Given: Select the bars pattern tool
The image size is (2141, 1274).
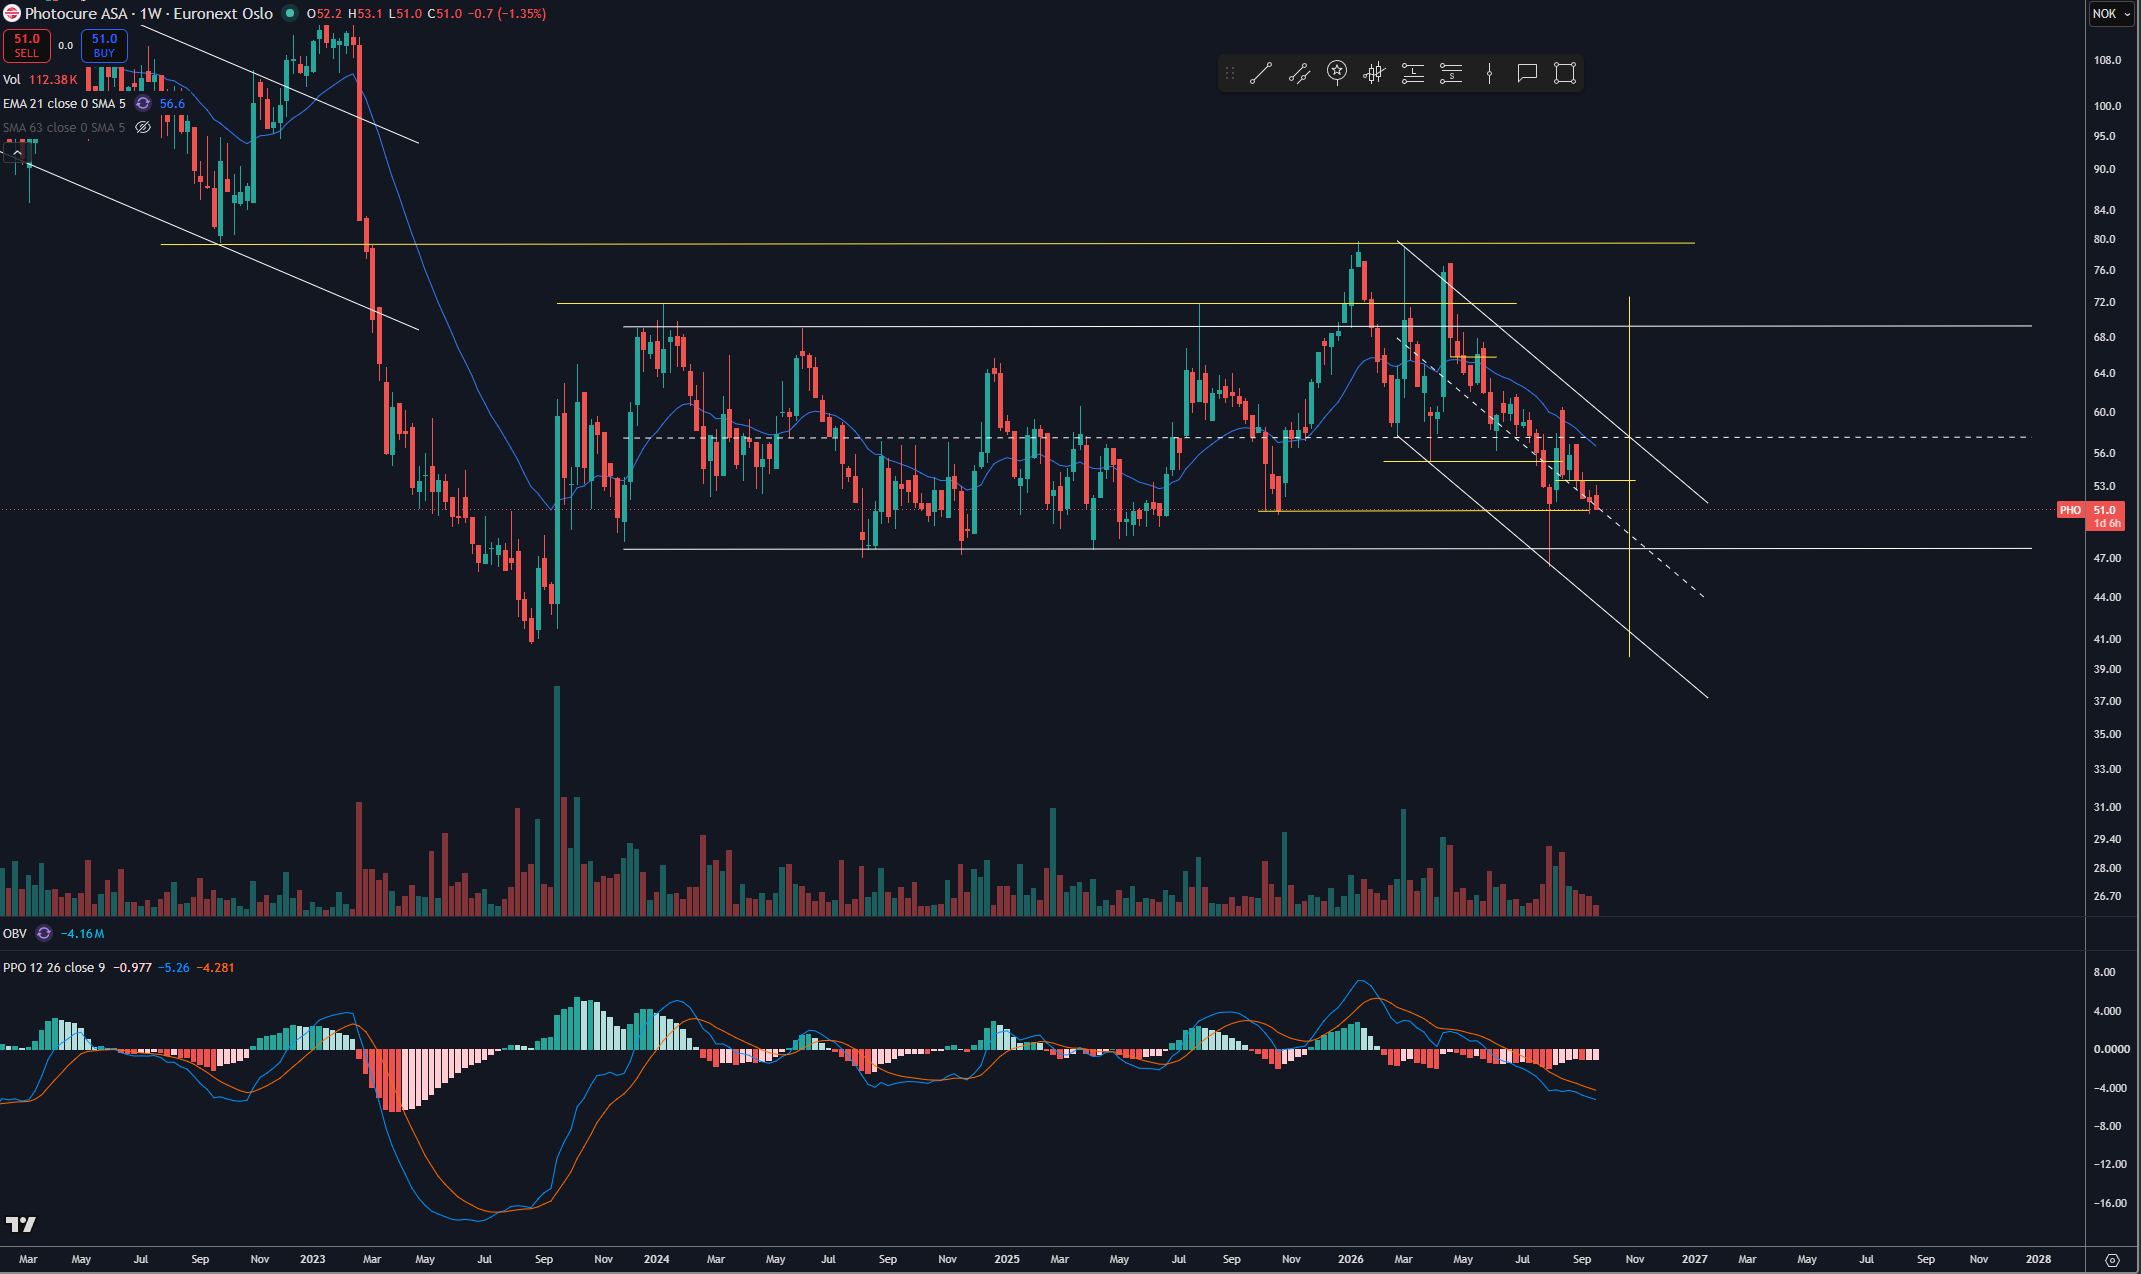Looking at the screenshot, I should point(1374,73).
